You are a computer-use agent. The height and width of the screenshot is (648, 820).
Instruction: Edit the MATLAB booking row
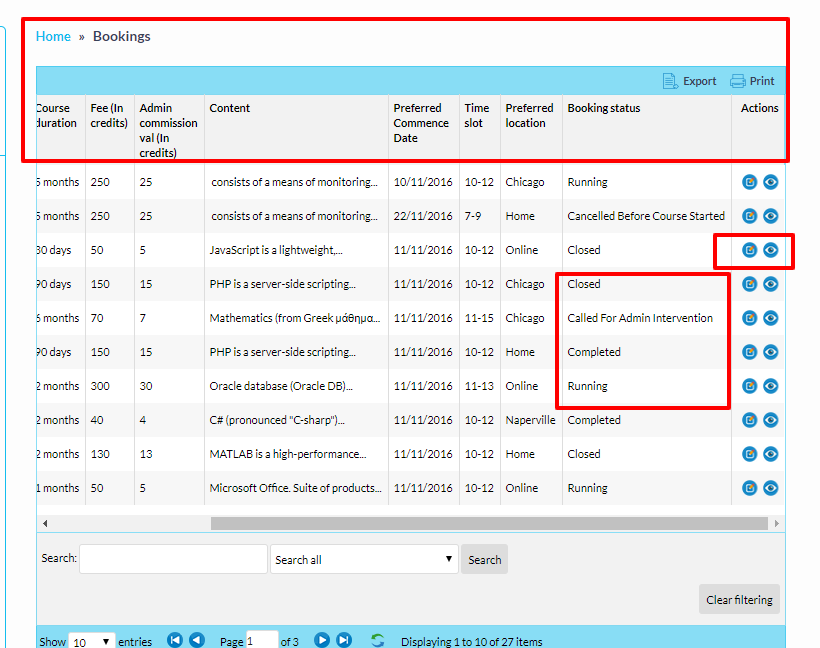[750, 454]
